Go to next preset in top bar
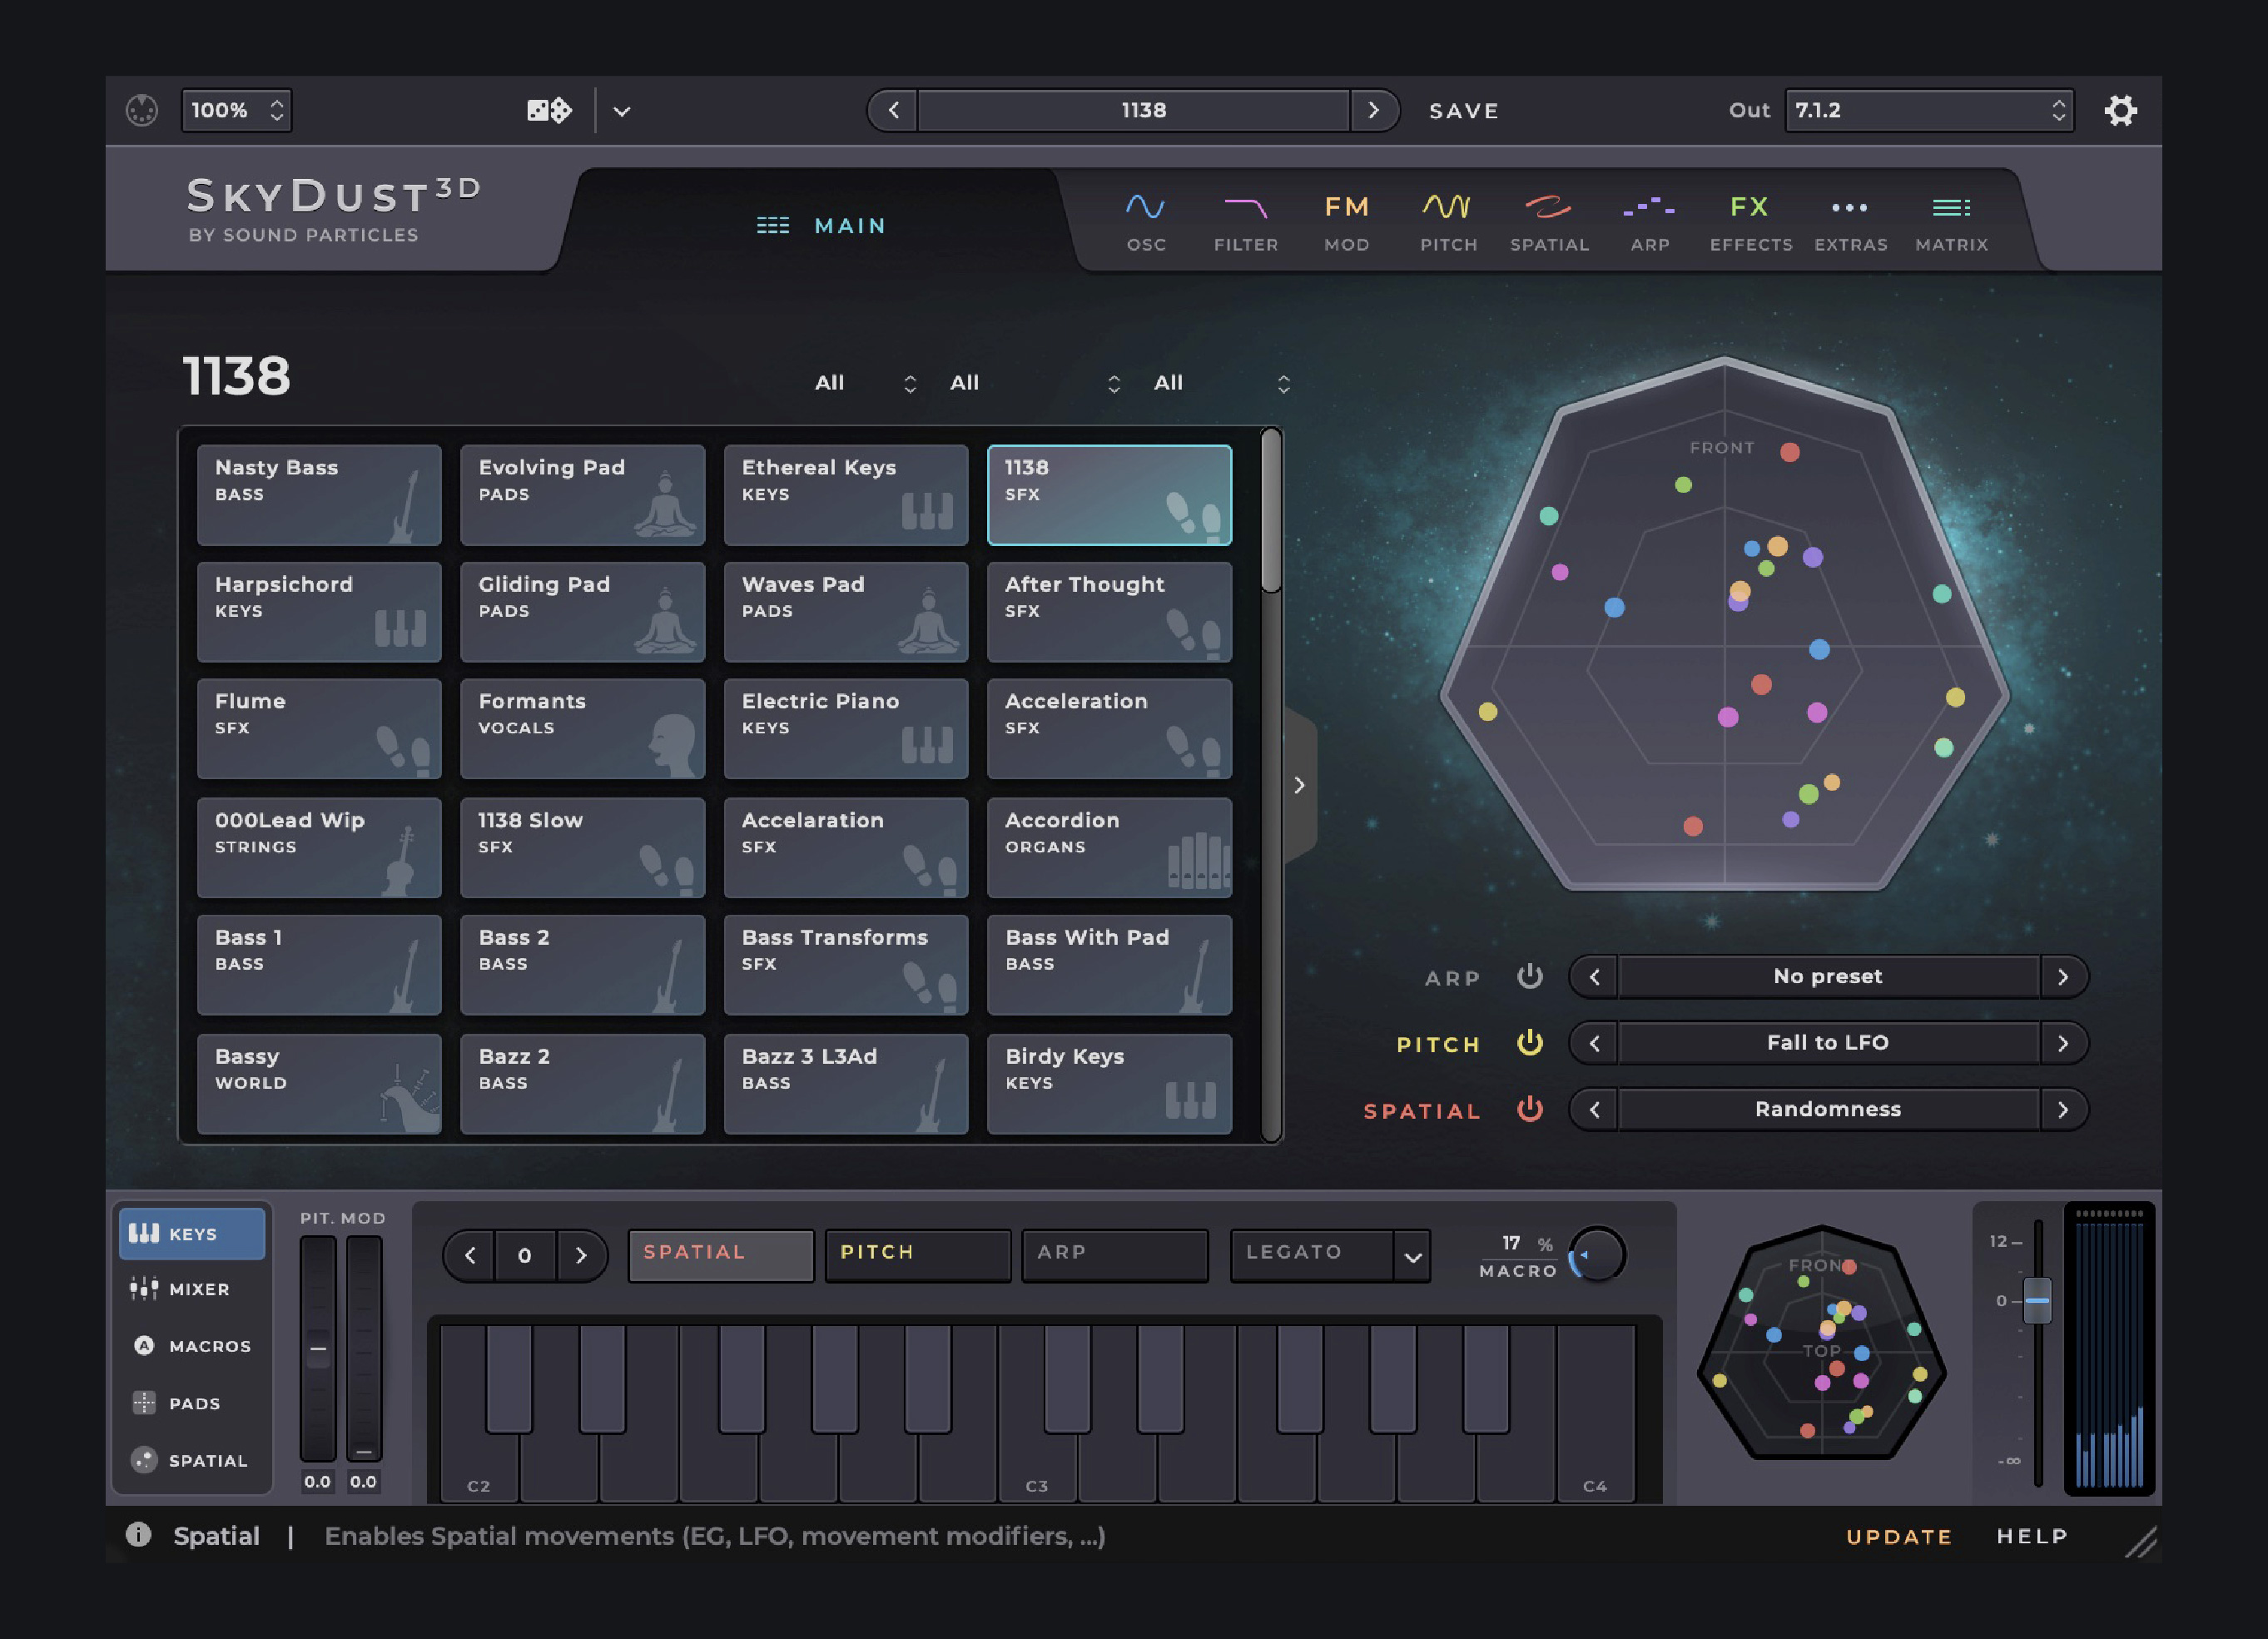Screen dimensions: 2268x1639 coord(1374,110)
